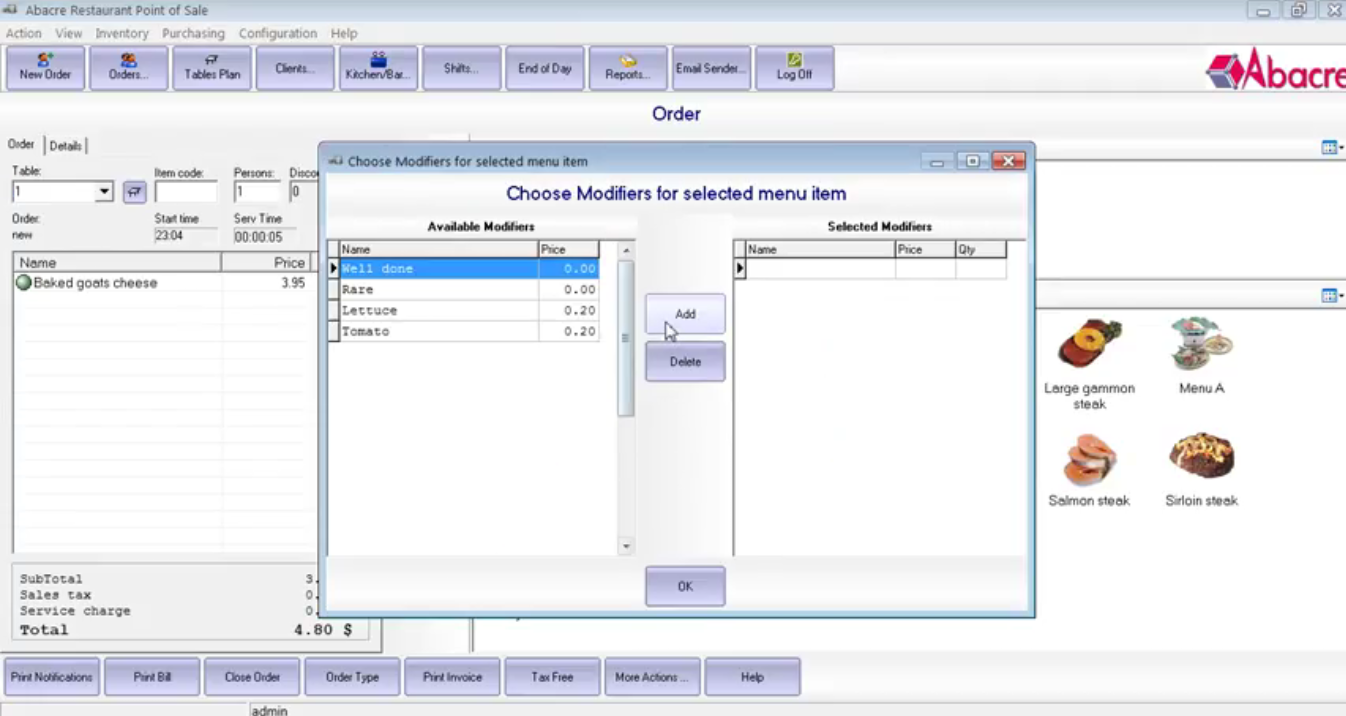
Task: Open the Kitchen/Bar display button
Action: (x=378, y=68)
